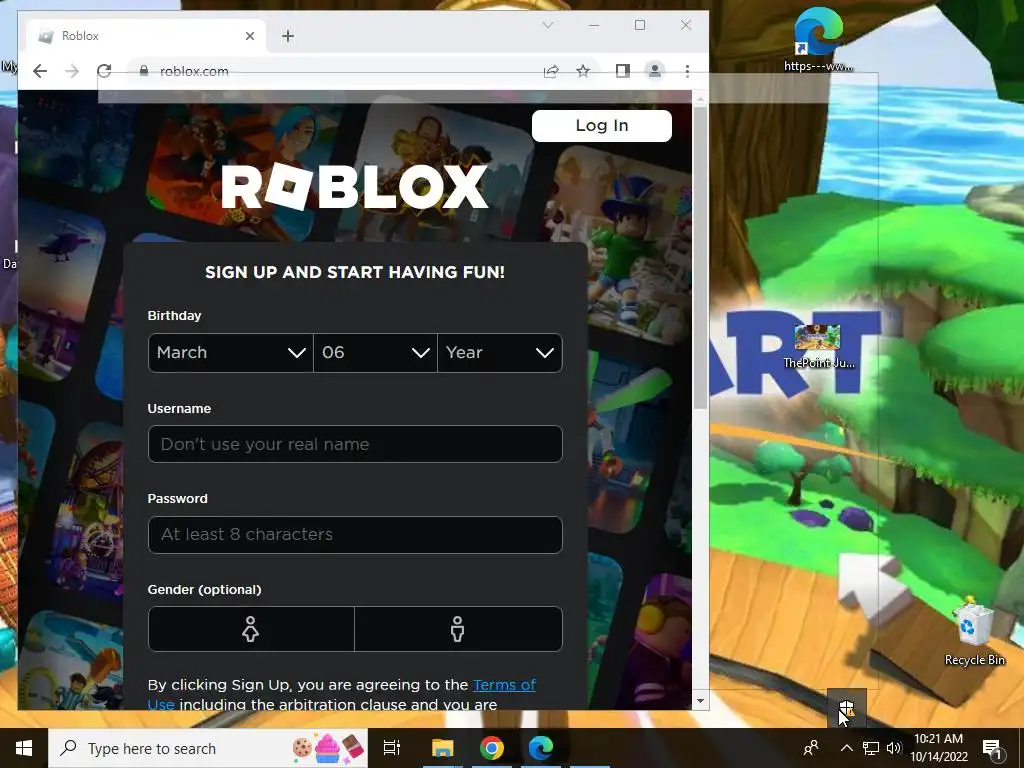Open the volume speaker tray icon
The height and width of the screenshot is (768, 1024).
[x=894, y=748]
